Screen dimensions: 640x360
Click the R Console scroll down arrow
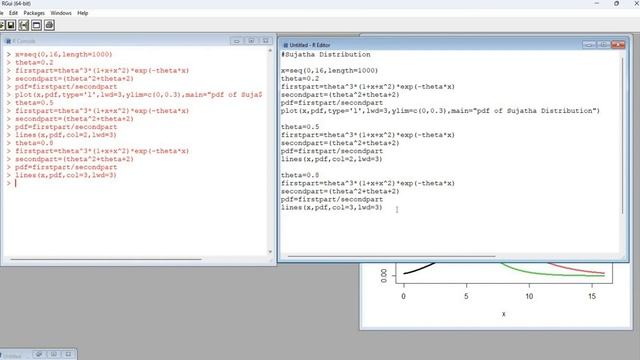point(270,252)
